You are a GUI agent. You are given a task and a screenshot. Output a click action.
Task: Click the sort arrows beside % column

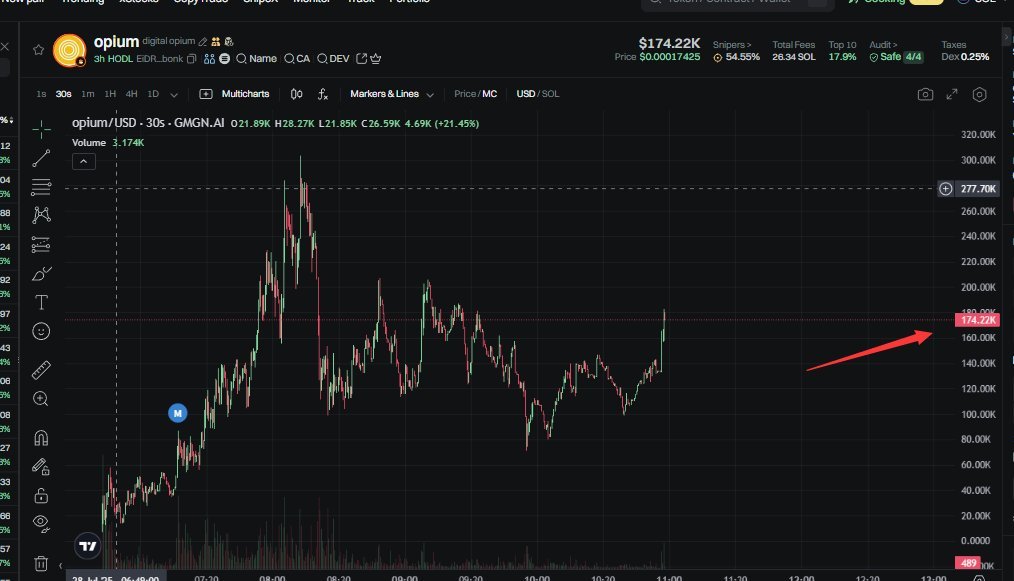coord(10,120)
